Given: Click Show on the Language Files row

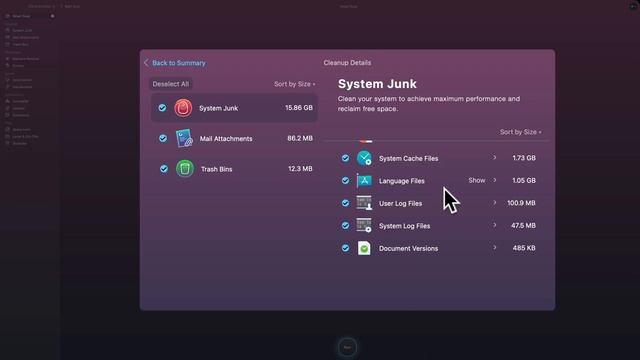Looking at the screenshot, I should pyautogui.click(x=477, y=180).
